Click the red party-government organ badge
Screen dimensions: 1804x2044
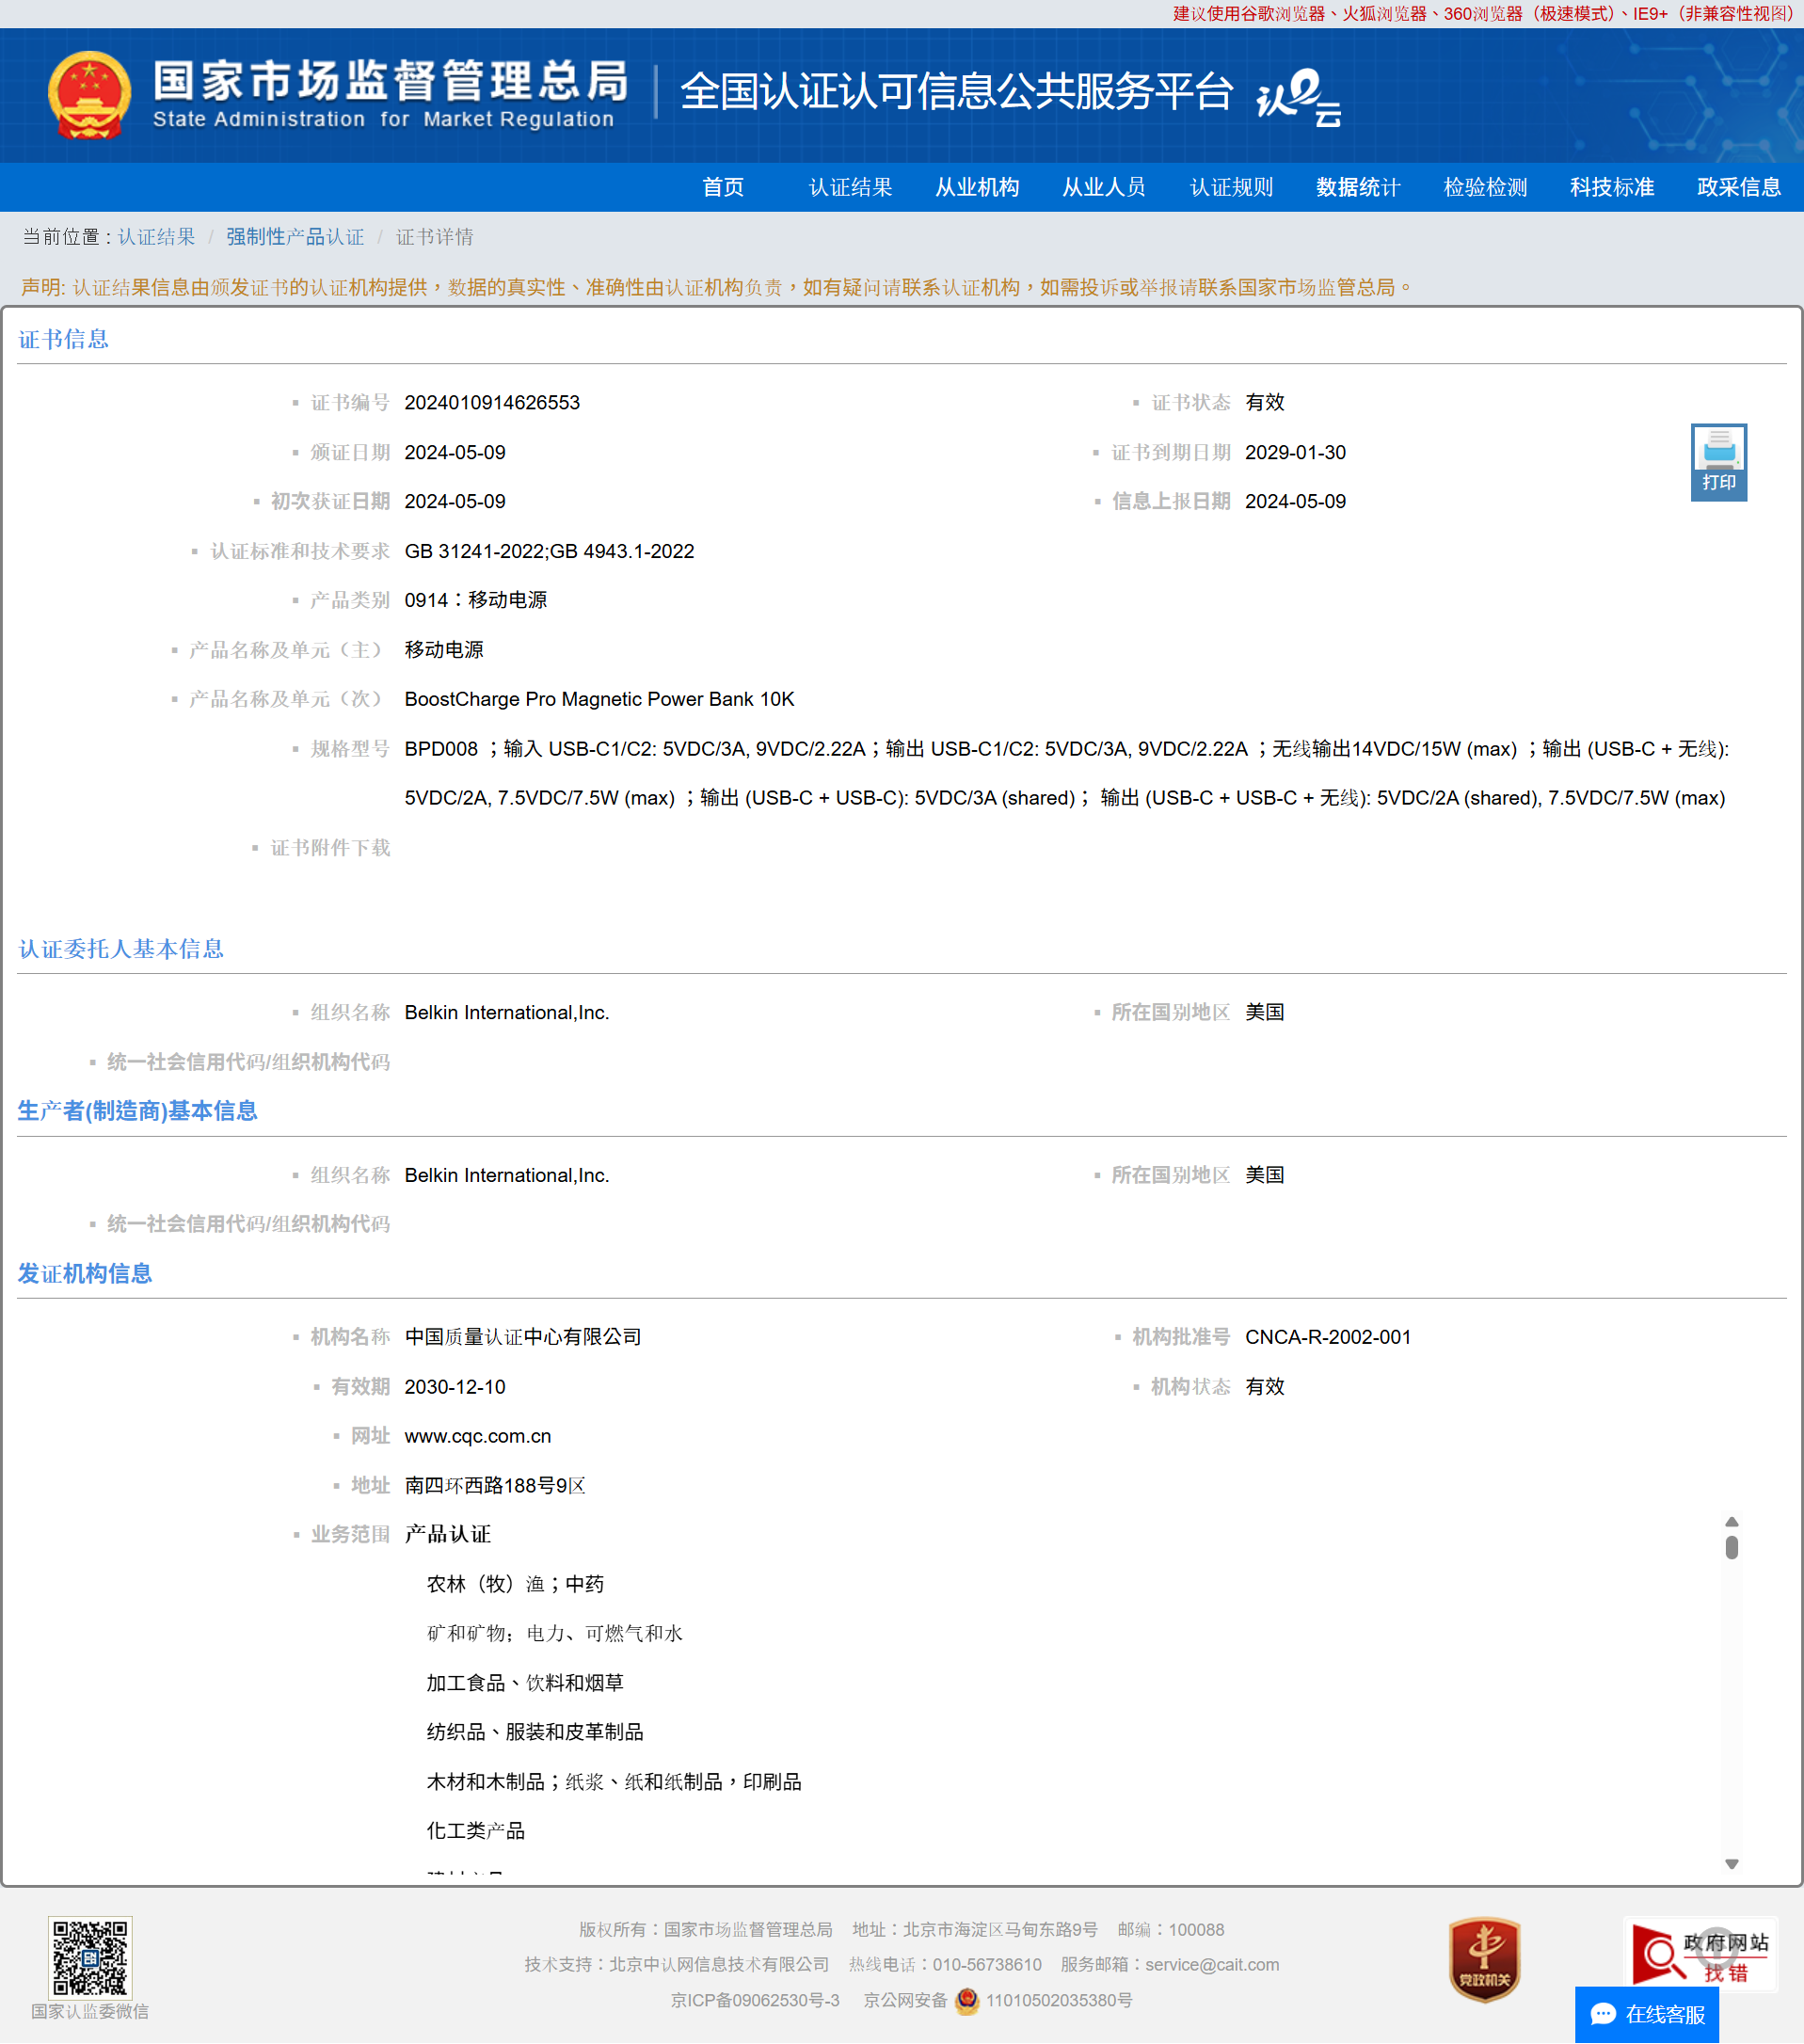pos(1484,1959)
